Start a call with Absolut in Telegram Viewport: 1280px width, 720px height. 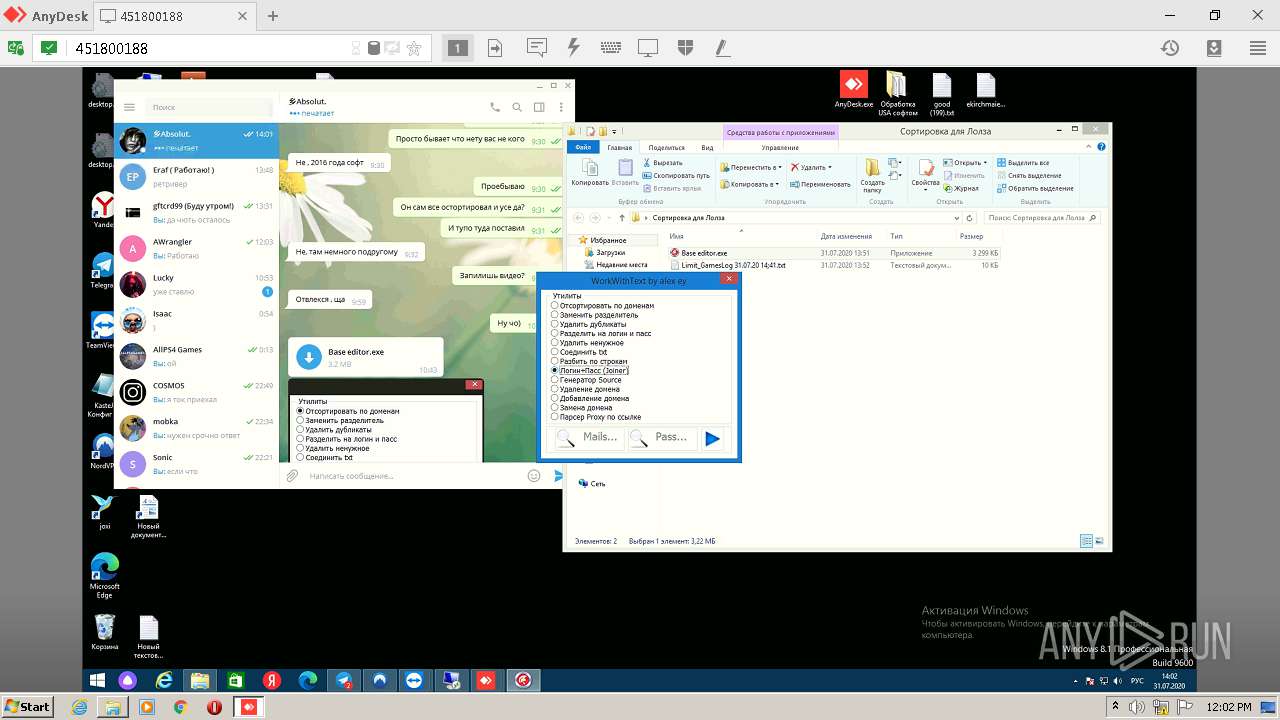495,107
